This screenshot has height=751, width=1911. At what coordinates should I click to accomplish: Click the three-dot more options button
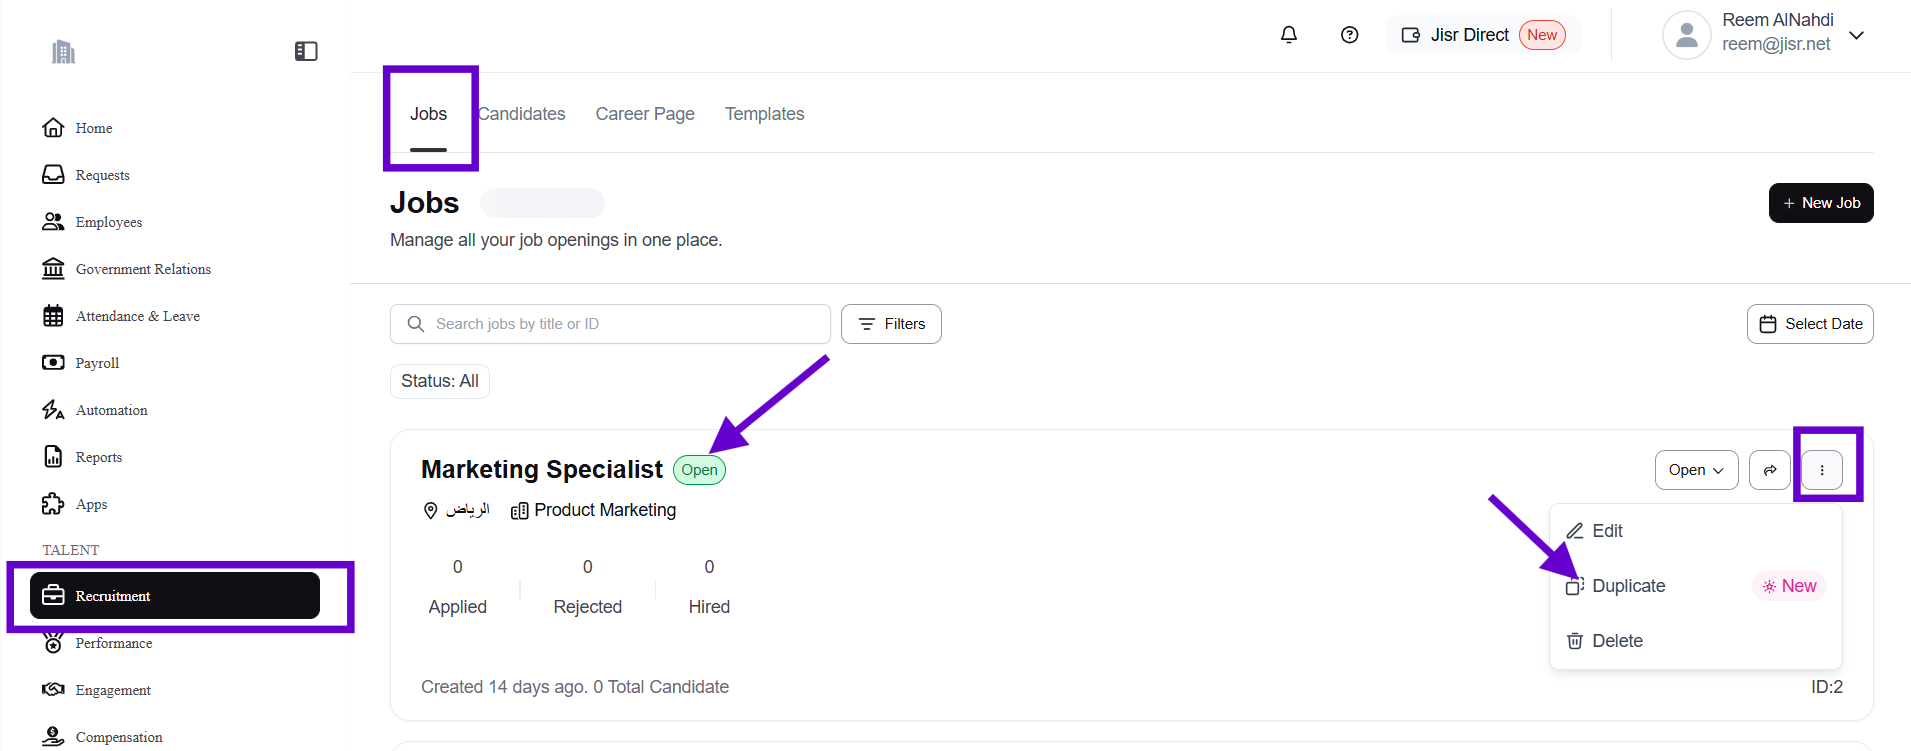click(1822, 470)
